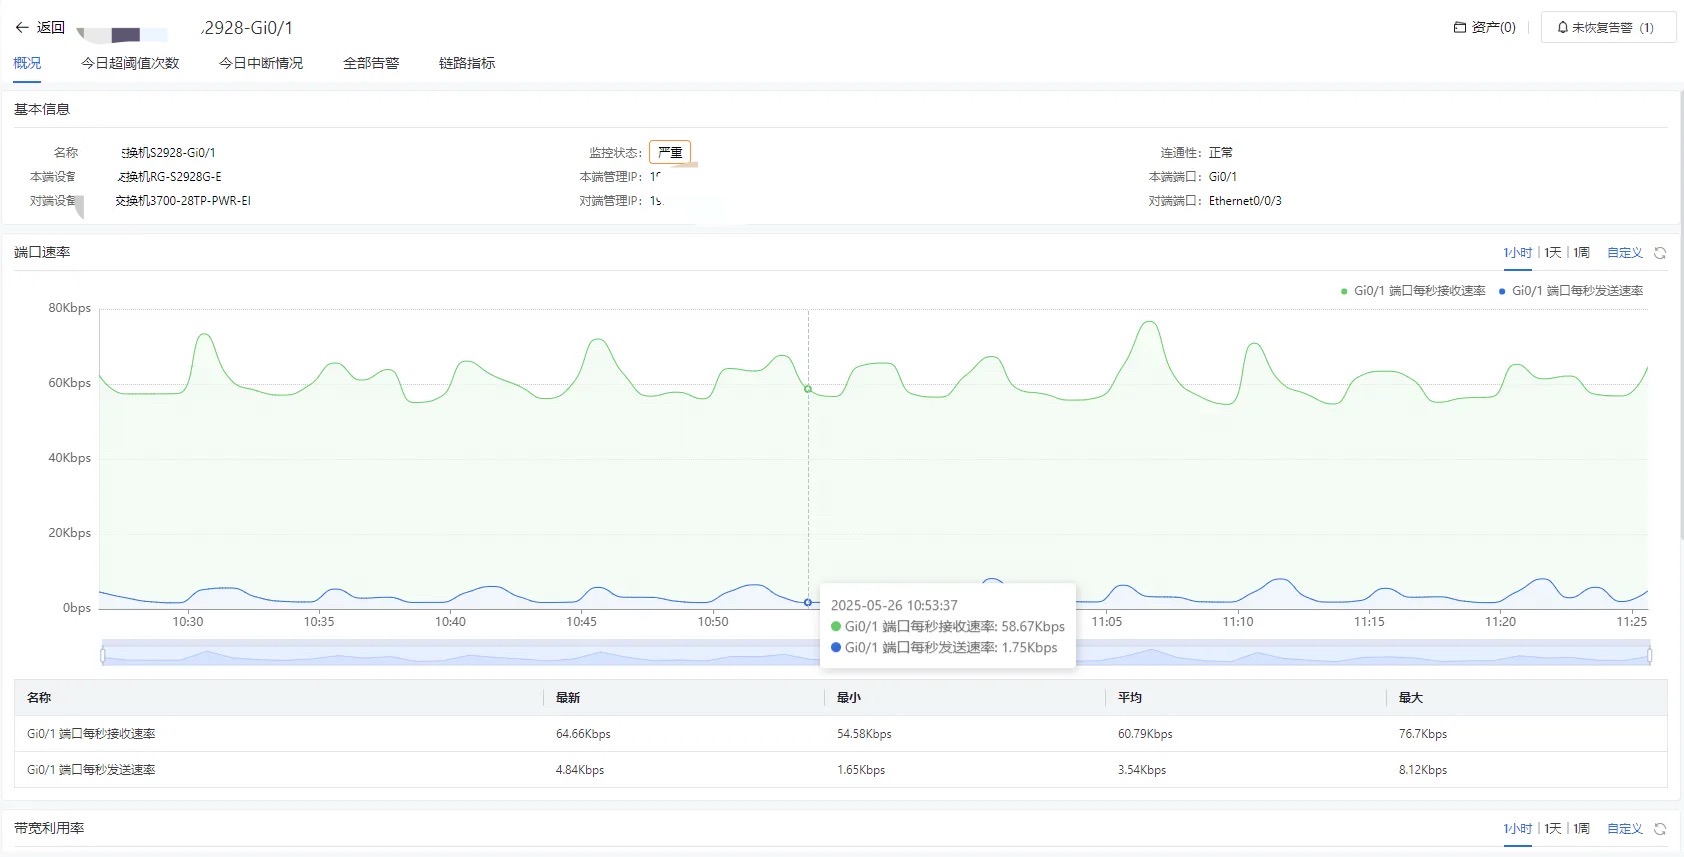Refresh the bandwidth utilization chart
This screenshot has width=1684, height=857.
tap(1660, 829)
